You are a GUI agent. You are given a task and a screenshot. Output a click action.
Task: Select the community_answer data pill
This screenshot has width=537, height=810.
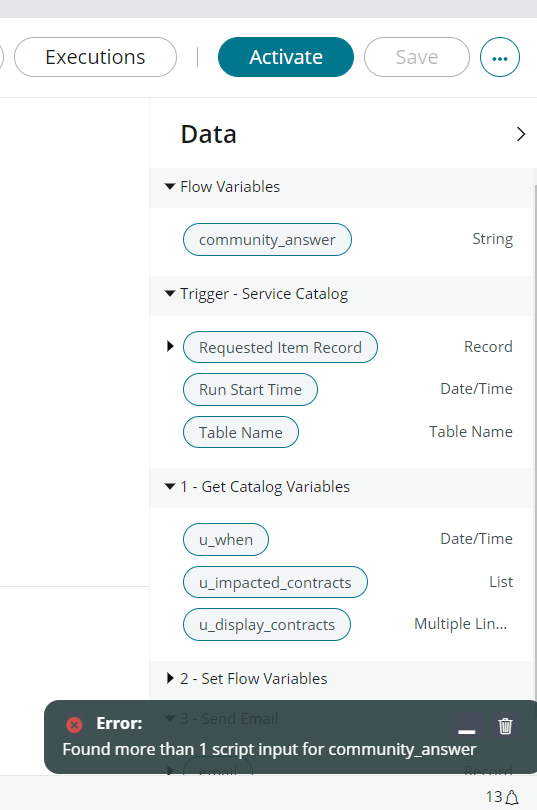pyautogui.click(x=267, y=240)
